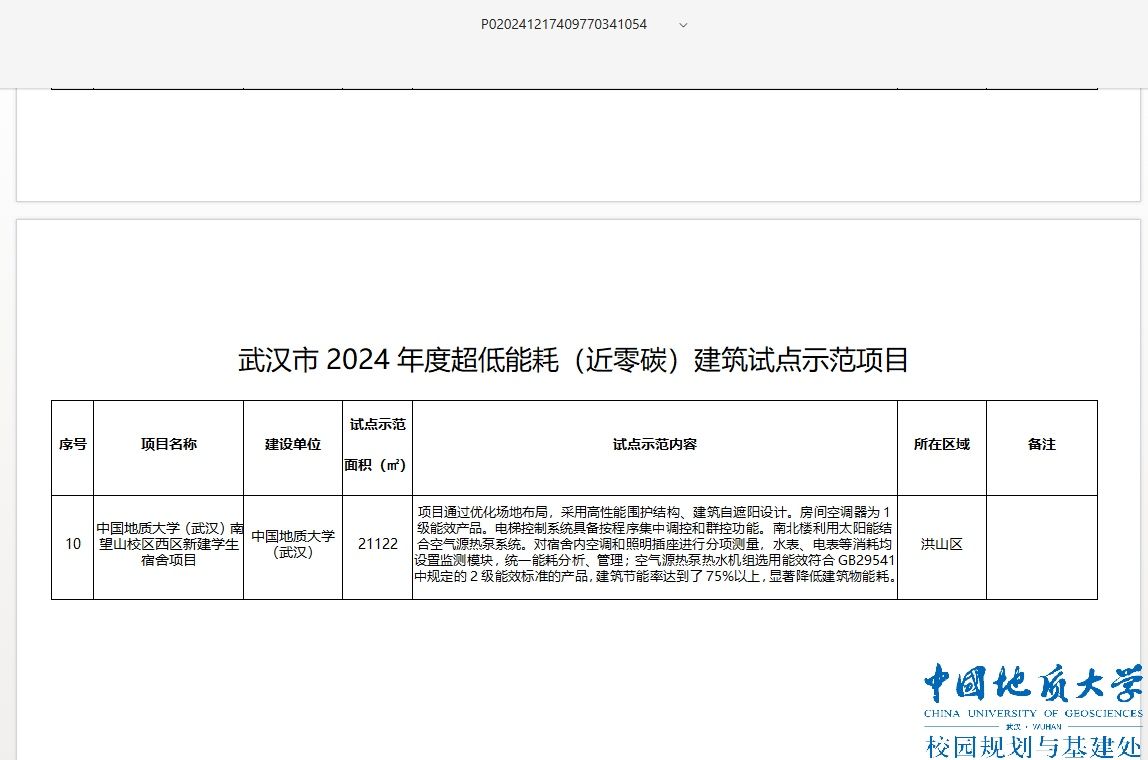Screen dimensions: 1148x760
Task: Open the P020241217409770341054 title dropdown
Action: 563,23
